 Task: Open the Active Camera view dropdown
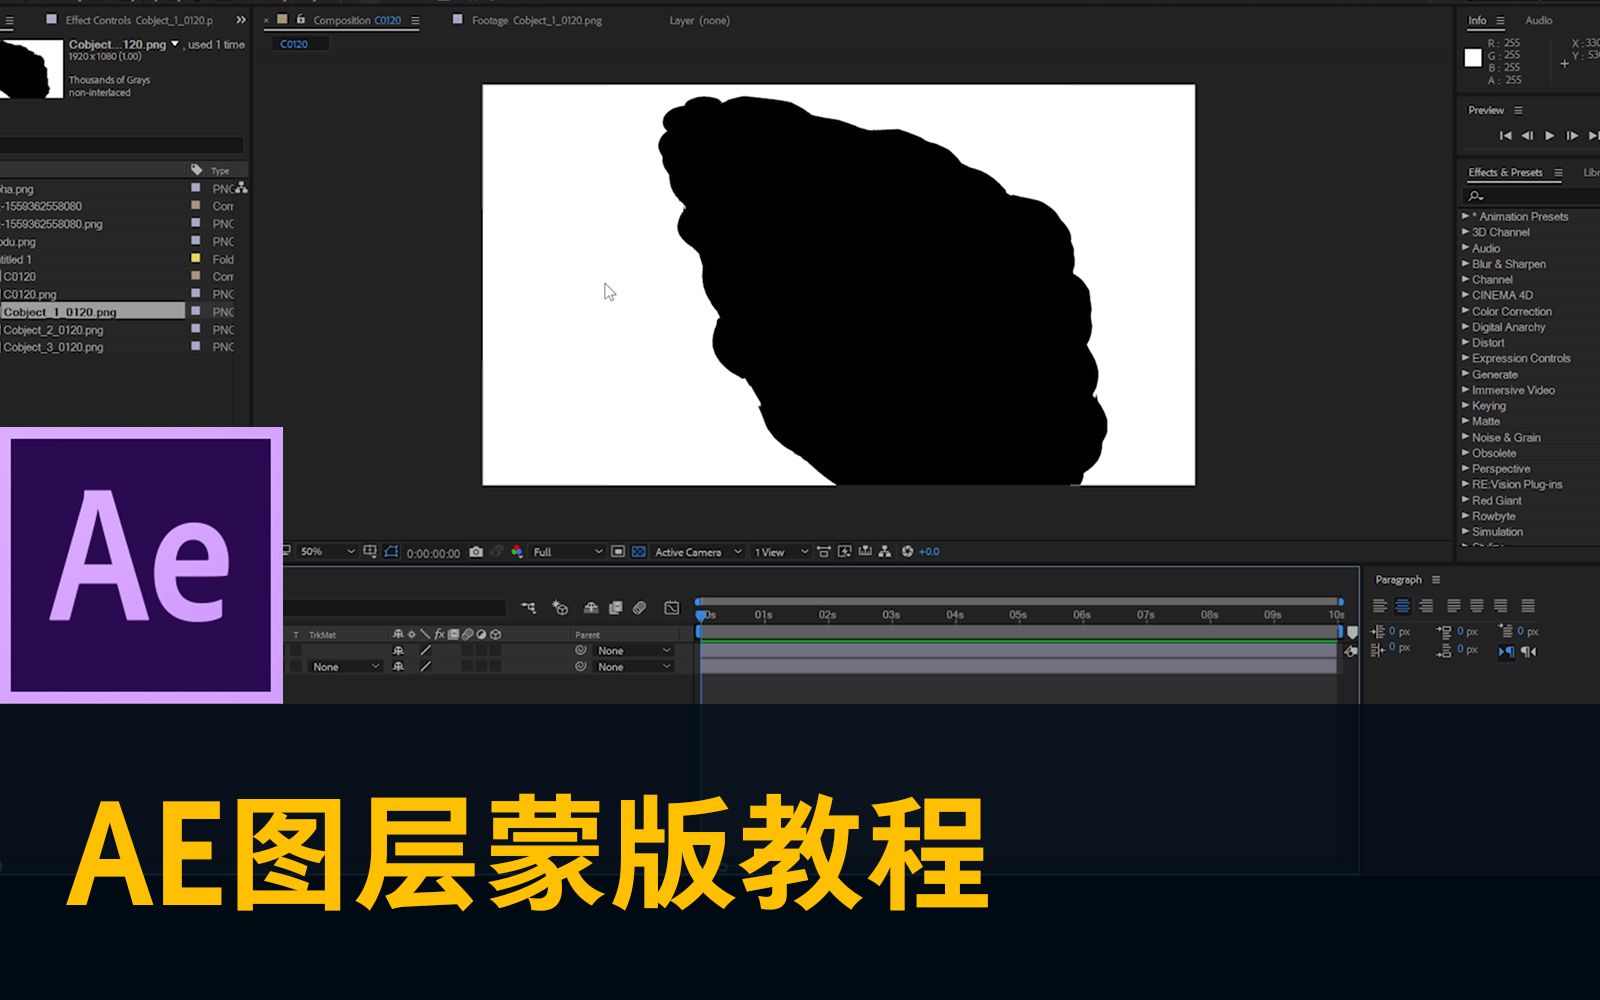695,551
